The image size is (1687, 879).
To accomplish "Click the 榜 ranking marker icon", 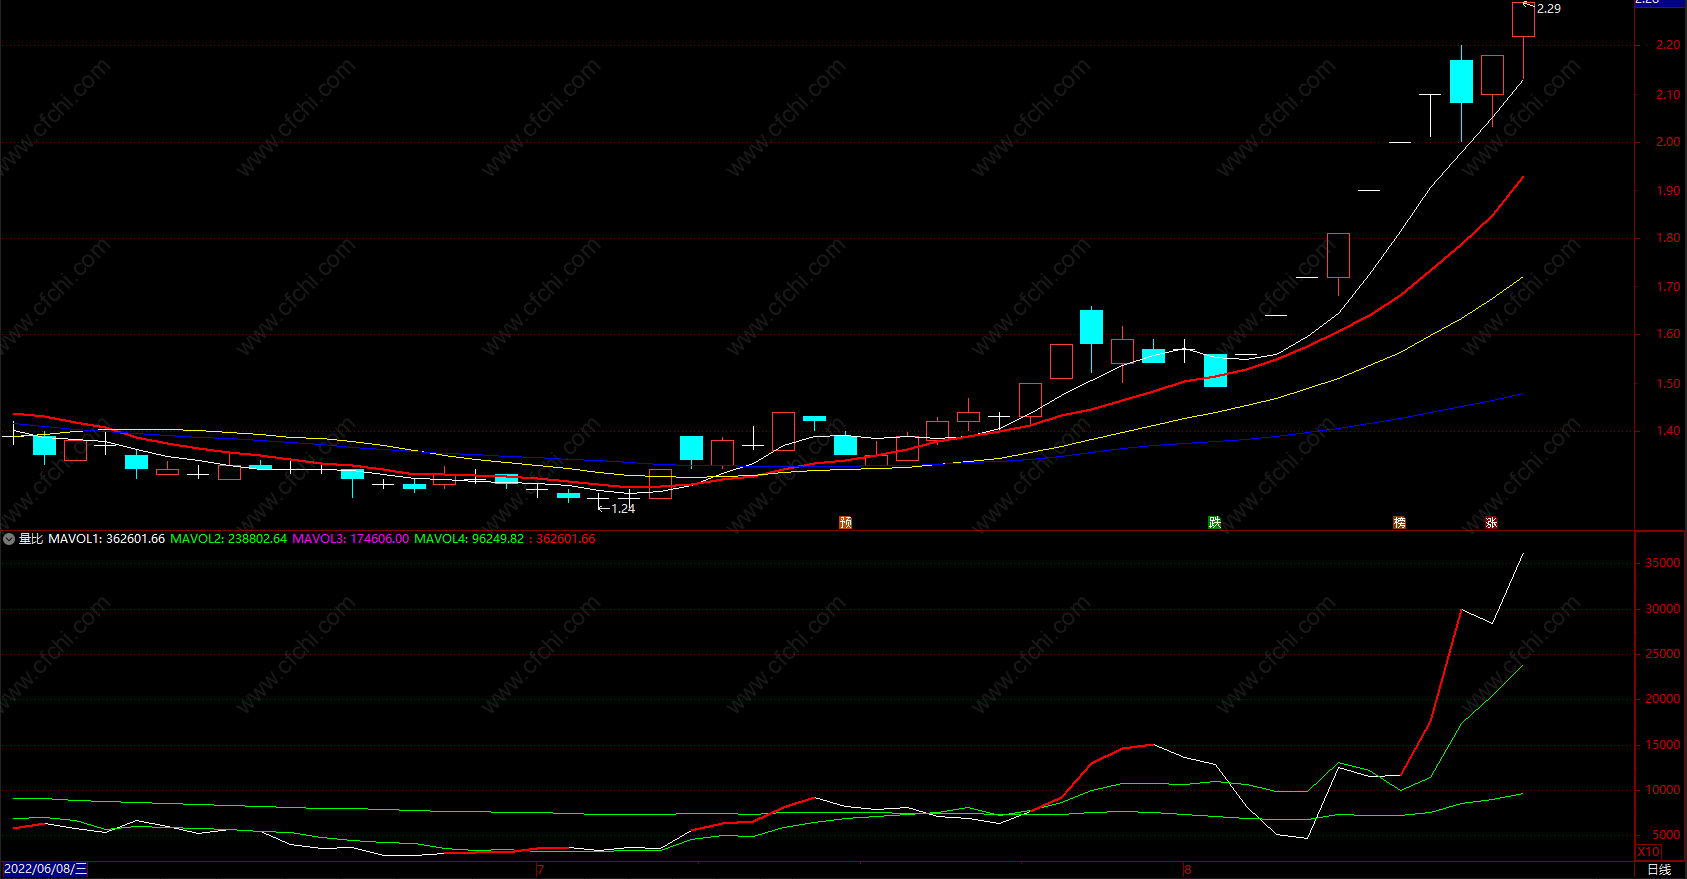I will [x=1400, y=522].
